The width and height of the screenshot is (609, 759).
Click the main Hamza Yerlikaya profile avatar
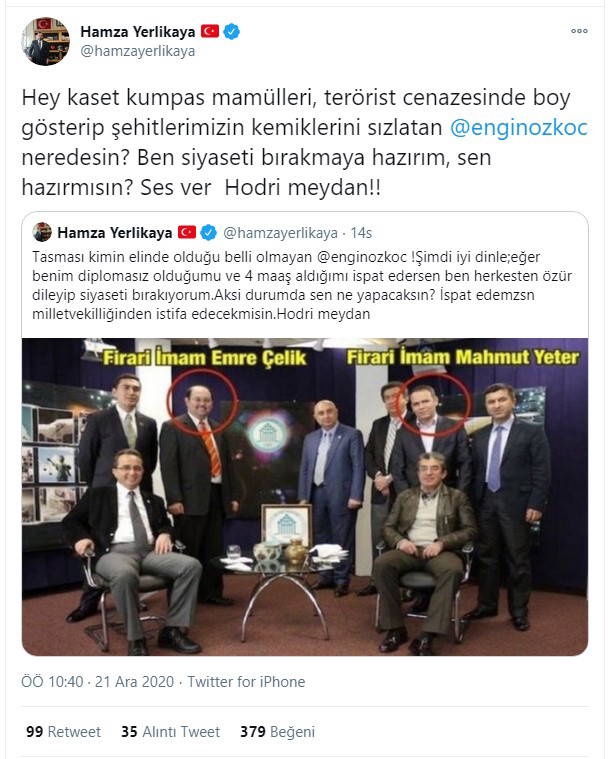click(46, 41)
